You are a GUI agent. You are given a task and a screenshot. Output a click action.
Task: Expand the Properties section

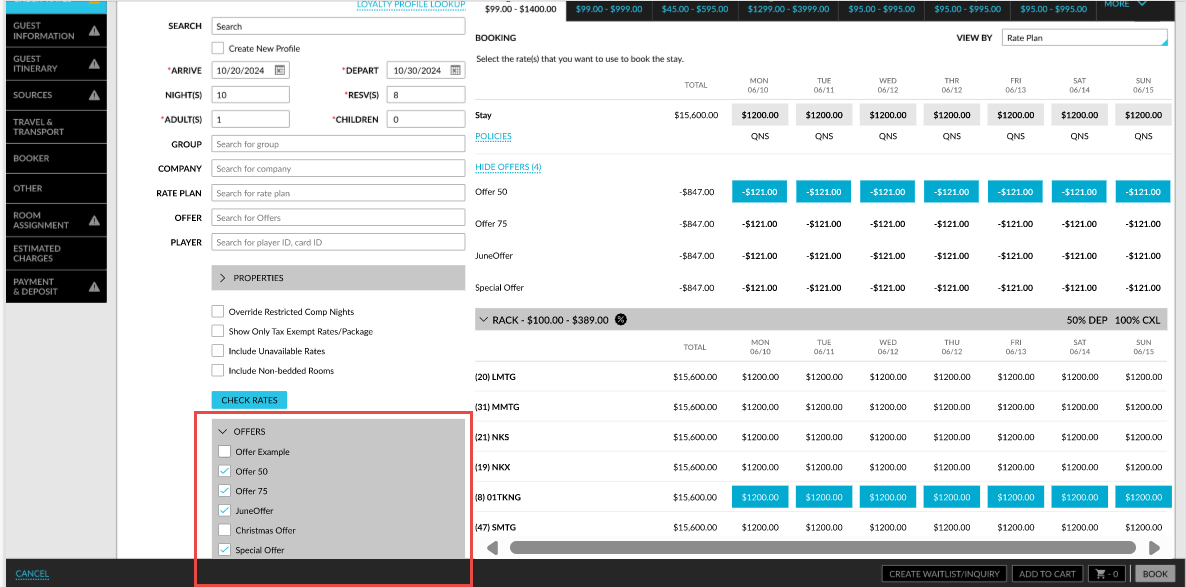tap(338, 278)
